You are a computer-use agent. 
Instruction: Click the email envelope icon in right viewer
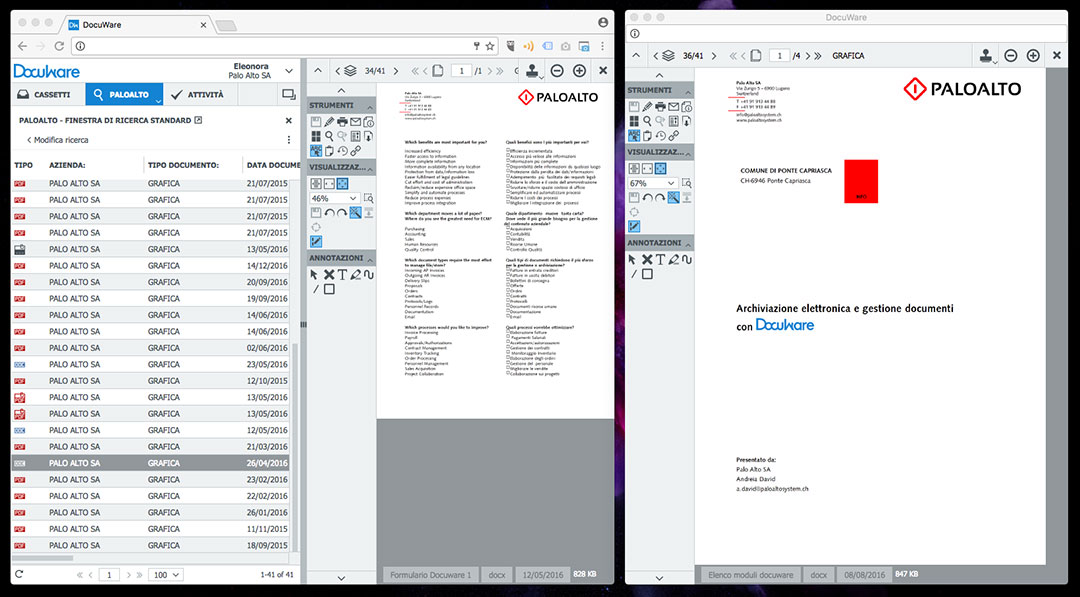click(x=674, y=107)
